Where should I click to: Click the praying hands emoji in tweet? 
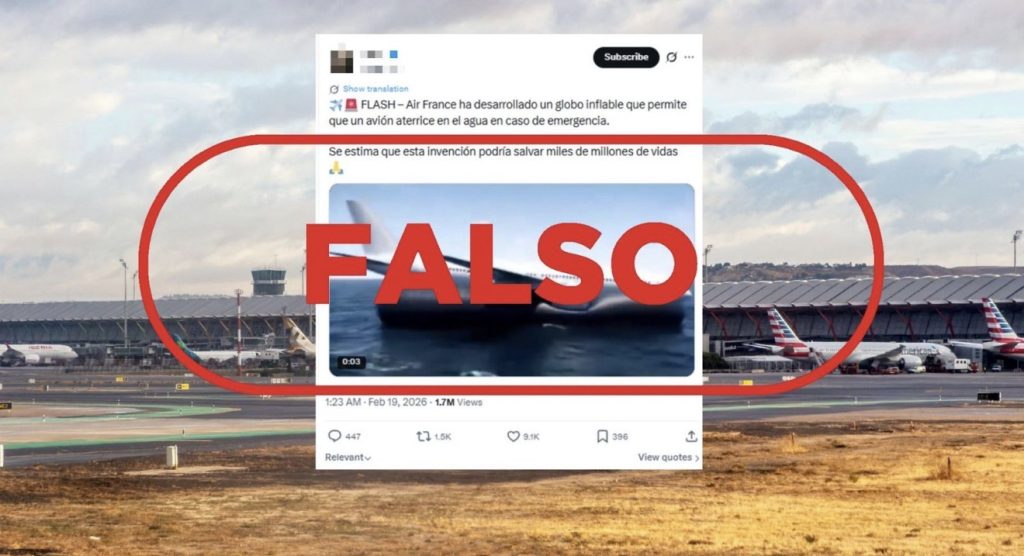(x=336, y=168)
